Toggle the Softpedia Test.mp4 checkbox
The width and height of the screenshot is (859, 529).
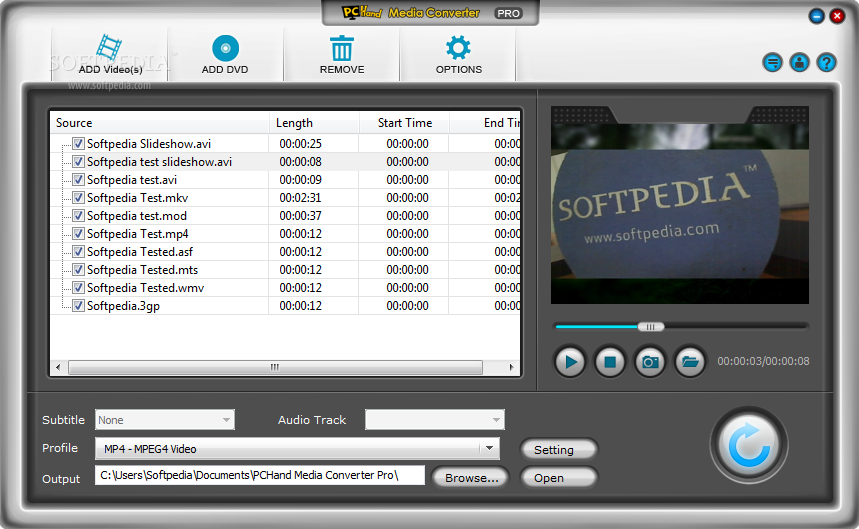(x=78, y=234)
